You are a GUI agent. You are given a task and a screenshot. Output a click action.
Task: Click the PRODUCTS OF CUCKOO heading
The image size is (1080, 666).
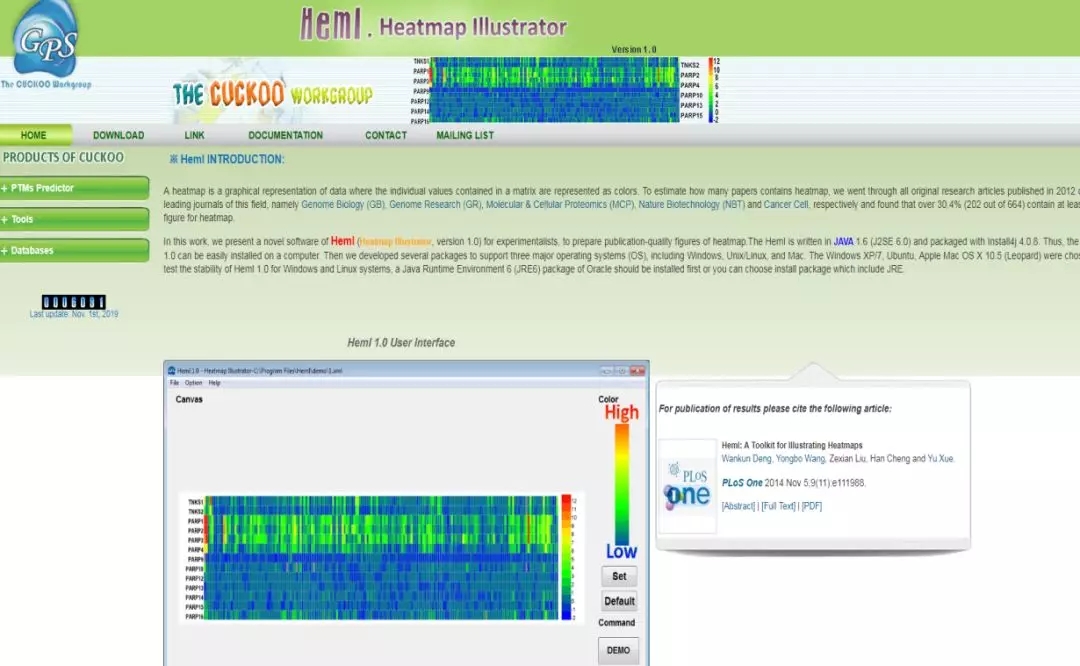[63, 157]
